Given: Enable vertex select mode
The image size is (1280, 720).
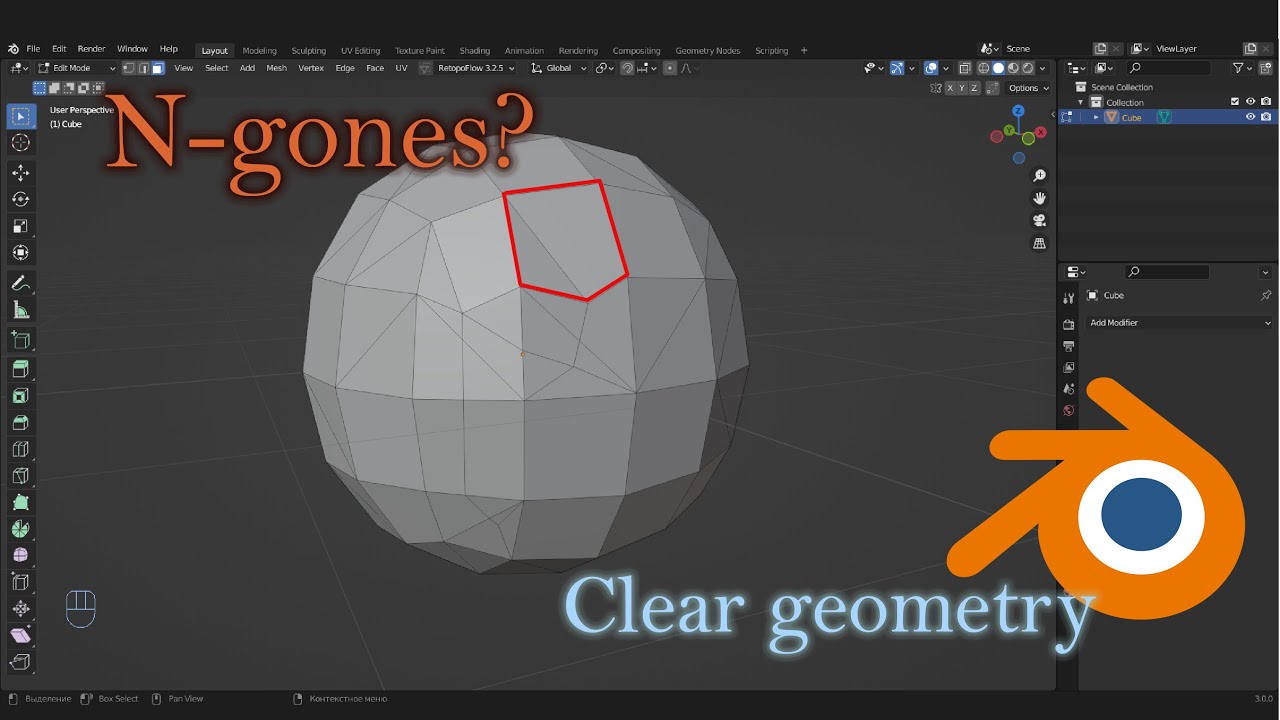Looking at the screenshot, I should tap(129, 68).
